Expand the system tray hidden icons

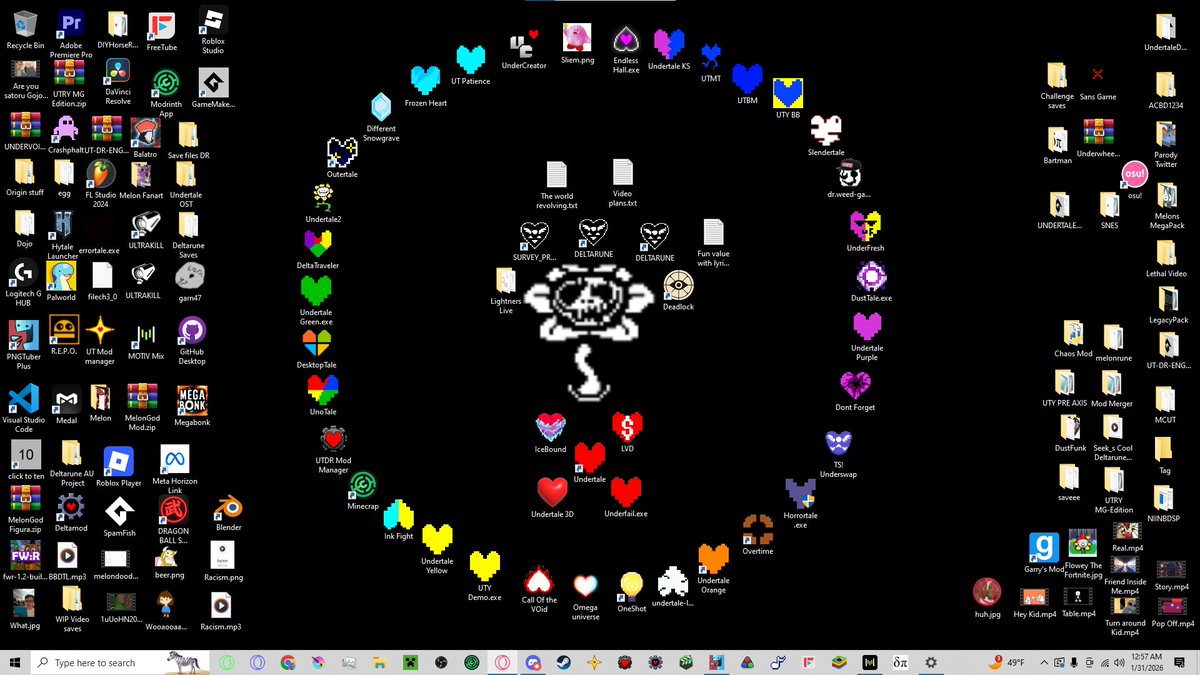click(x=1045, y=662)
